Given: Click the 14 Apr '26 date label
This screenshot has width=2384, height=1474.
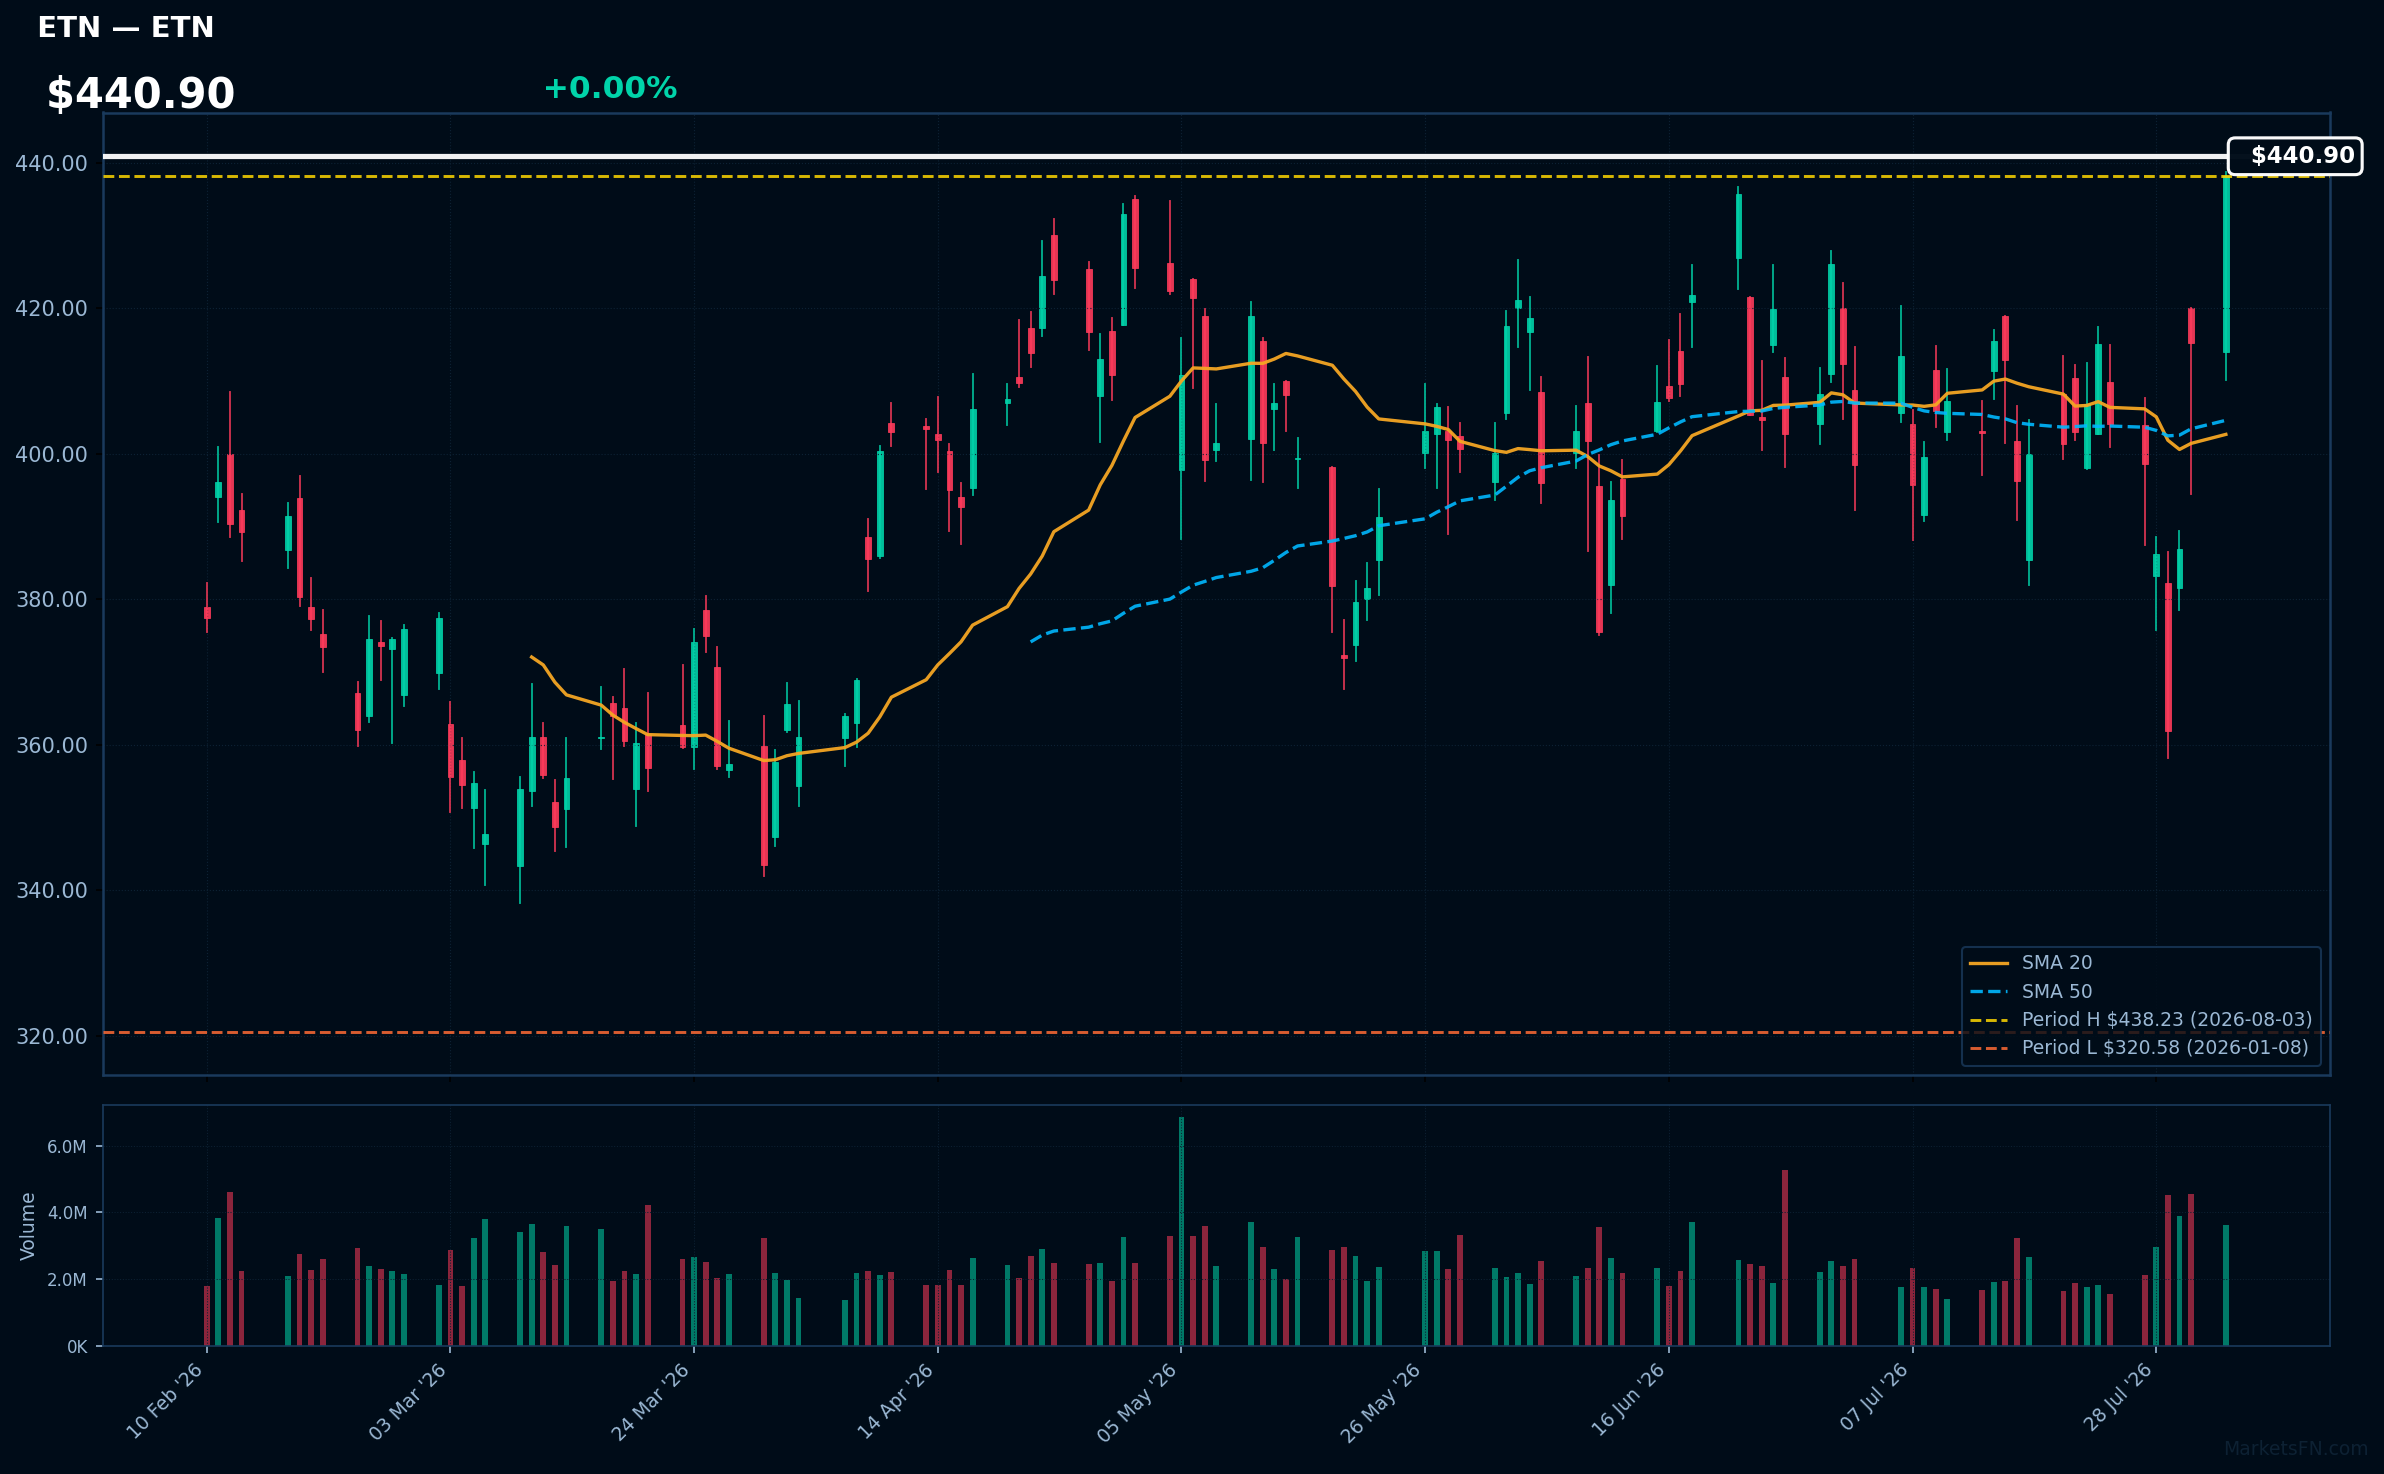Looking at the screenshot, I should point(895,1401).
